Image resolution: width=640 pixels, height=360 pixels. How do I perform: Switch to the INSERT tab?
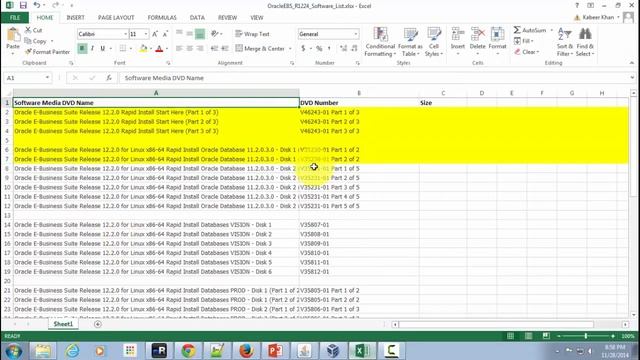pyautogui.click(x=76, y=18)
